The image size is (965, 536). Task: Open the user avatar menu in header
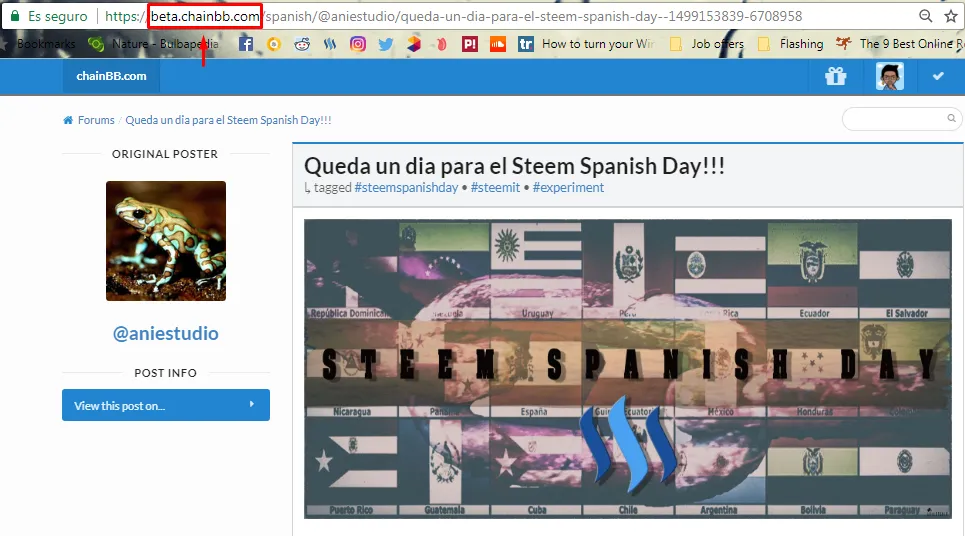[x=889, y=76]
